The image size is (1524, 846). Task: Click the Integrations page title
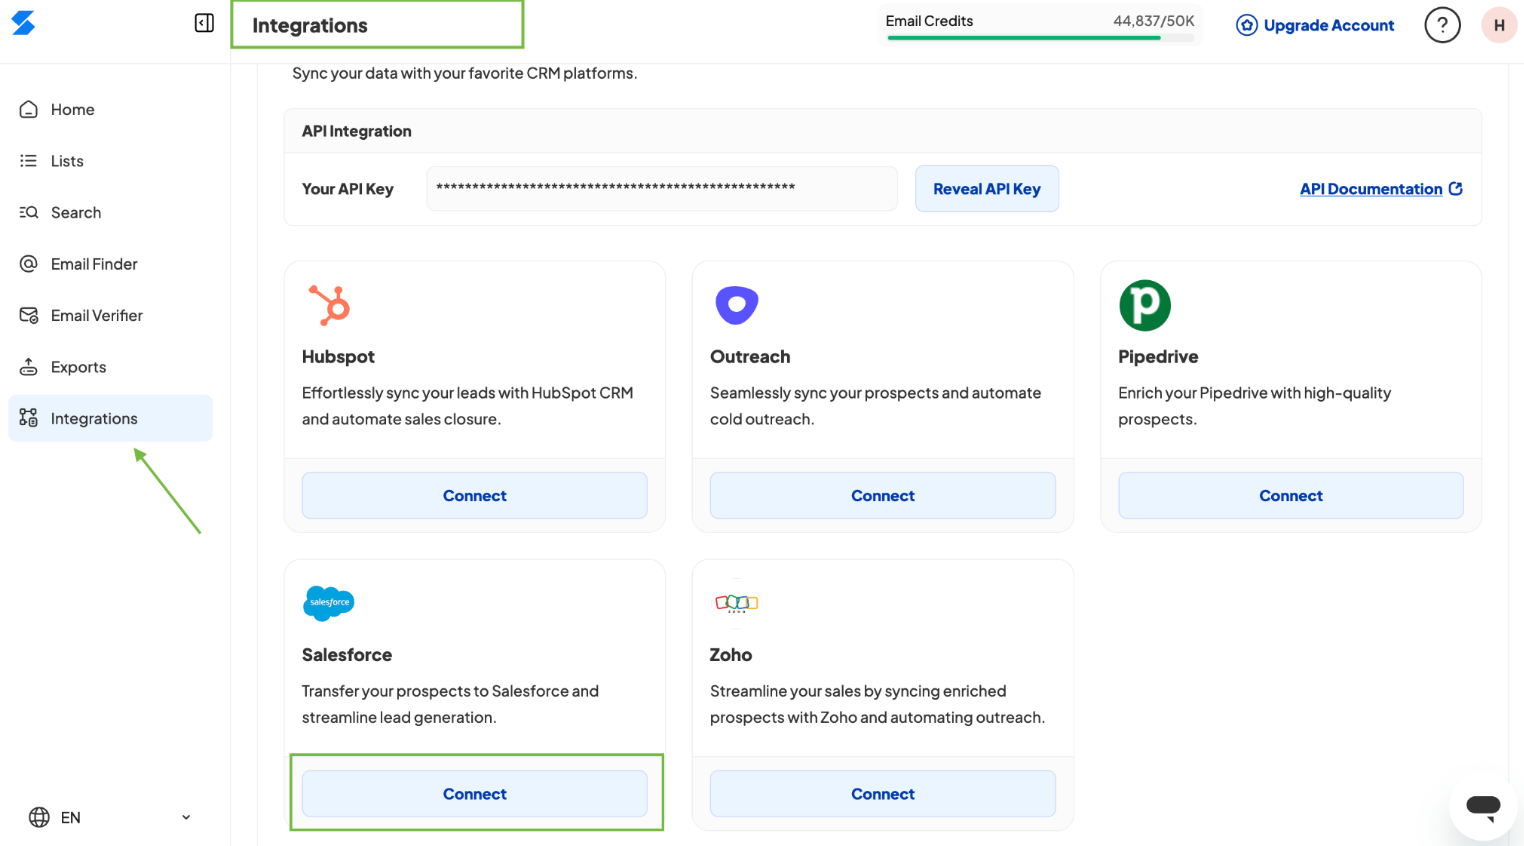click(310, 26)
